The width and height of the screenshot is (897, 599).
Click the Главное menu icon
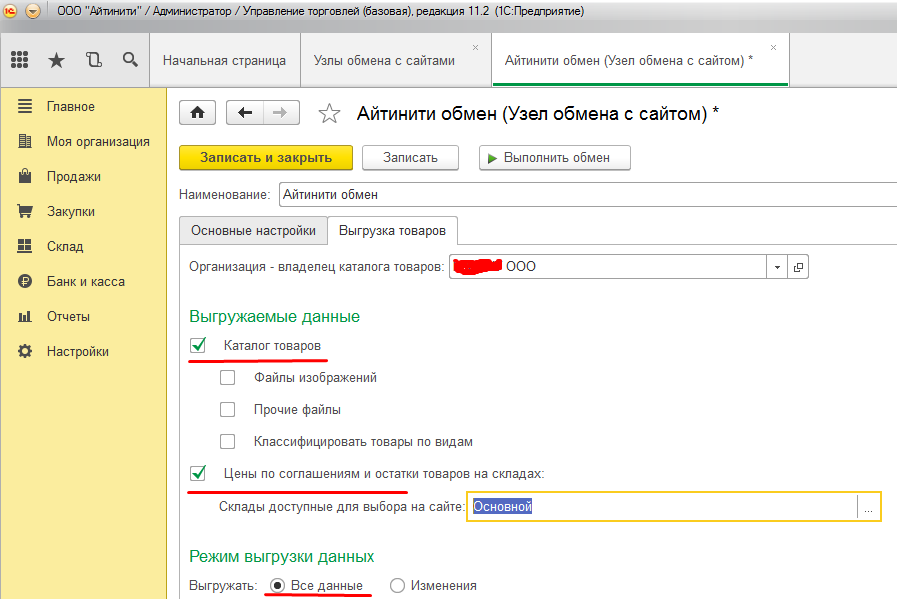(x=25, y=106)
